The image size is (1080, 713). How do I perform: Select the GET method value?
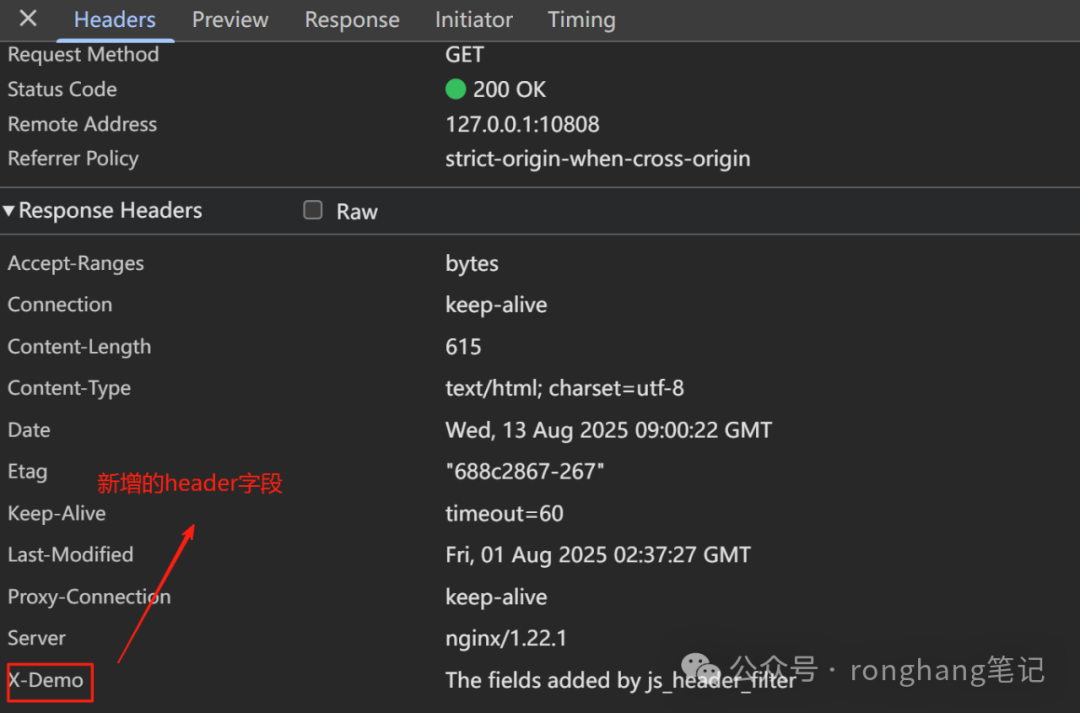coord(464,54)
